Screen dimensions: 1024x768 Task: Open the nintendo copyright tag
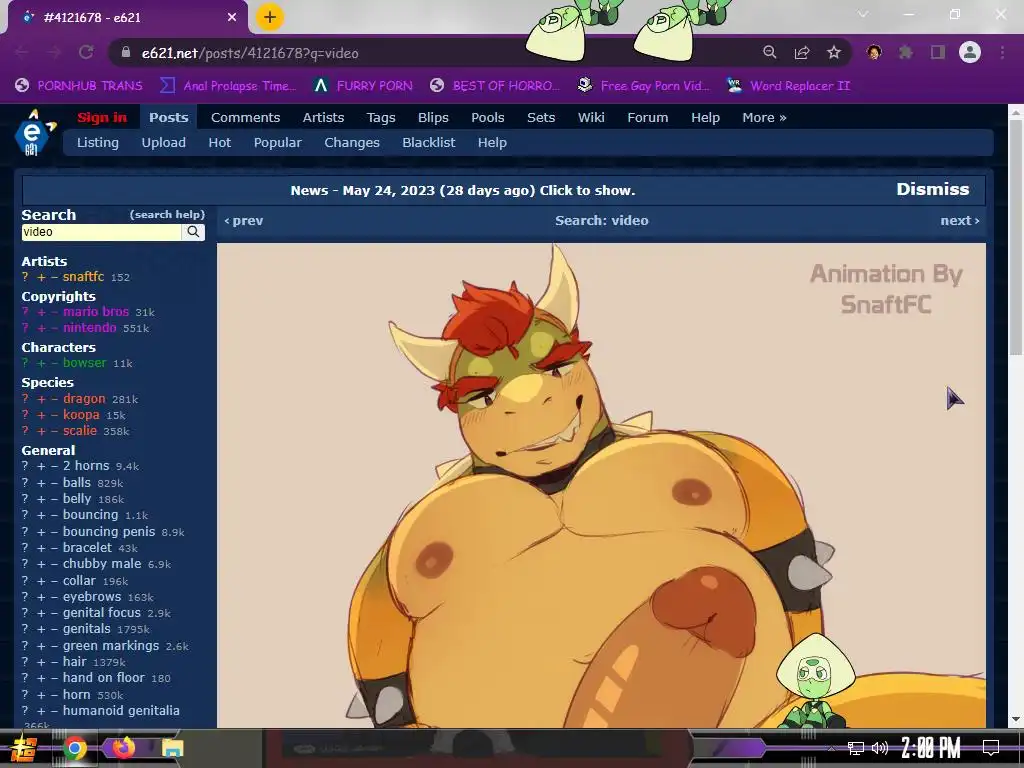(x=89, y=328)
